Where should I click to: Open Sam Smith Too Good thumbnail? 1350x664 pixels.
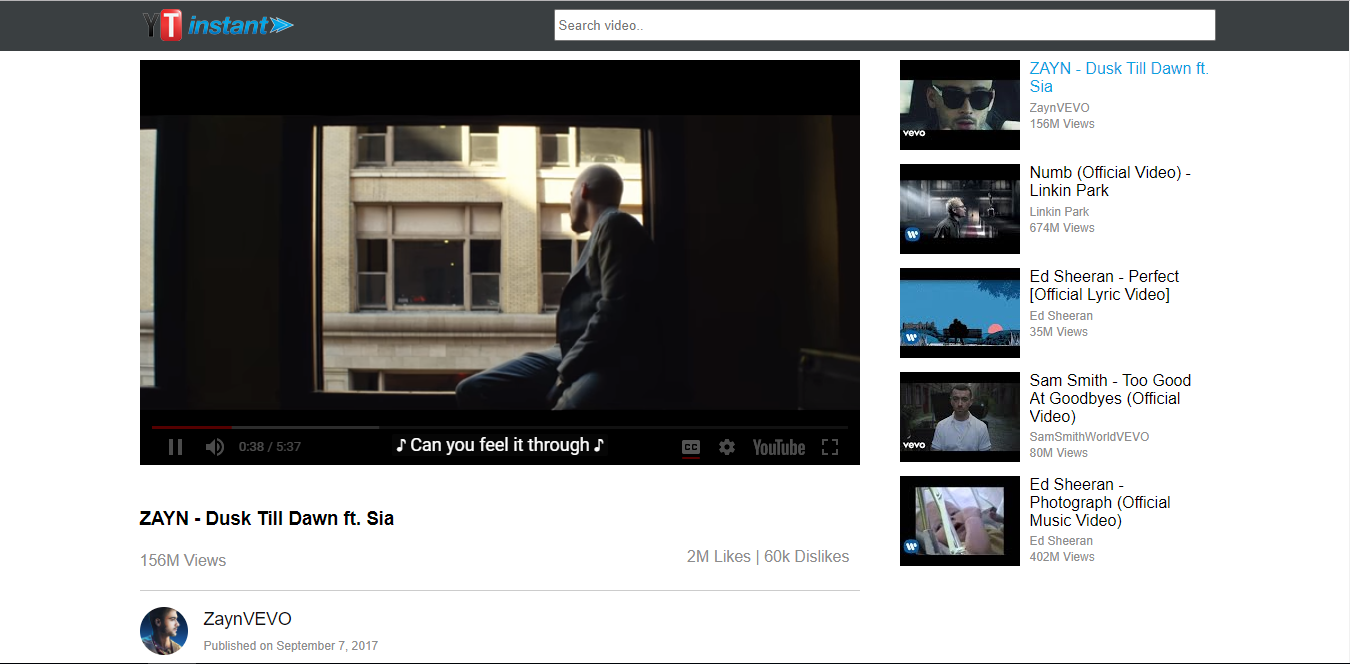(x=960, y=417)
